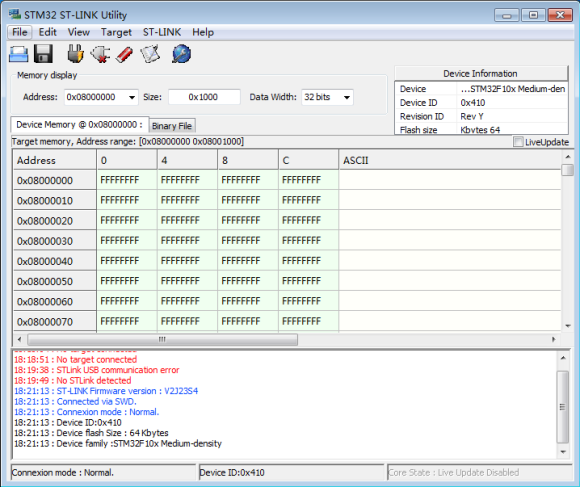Click log line No STLink detected
This screenshot has height=487, width=580.
coord(72,381)
